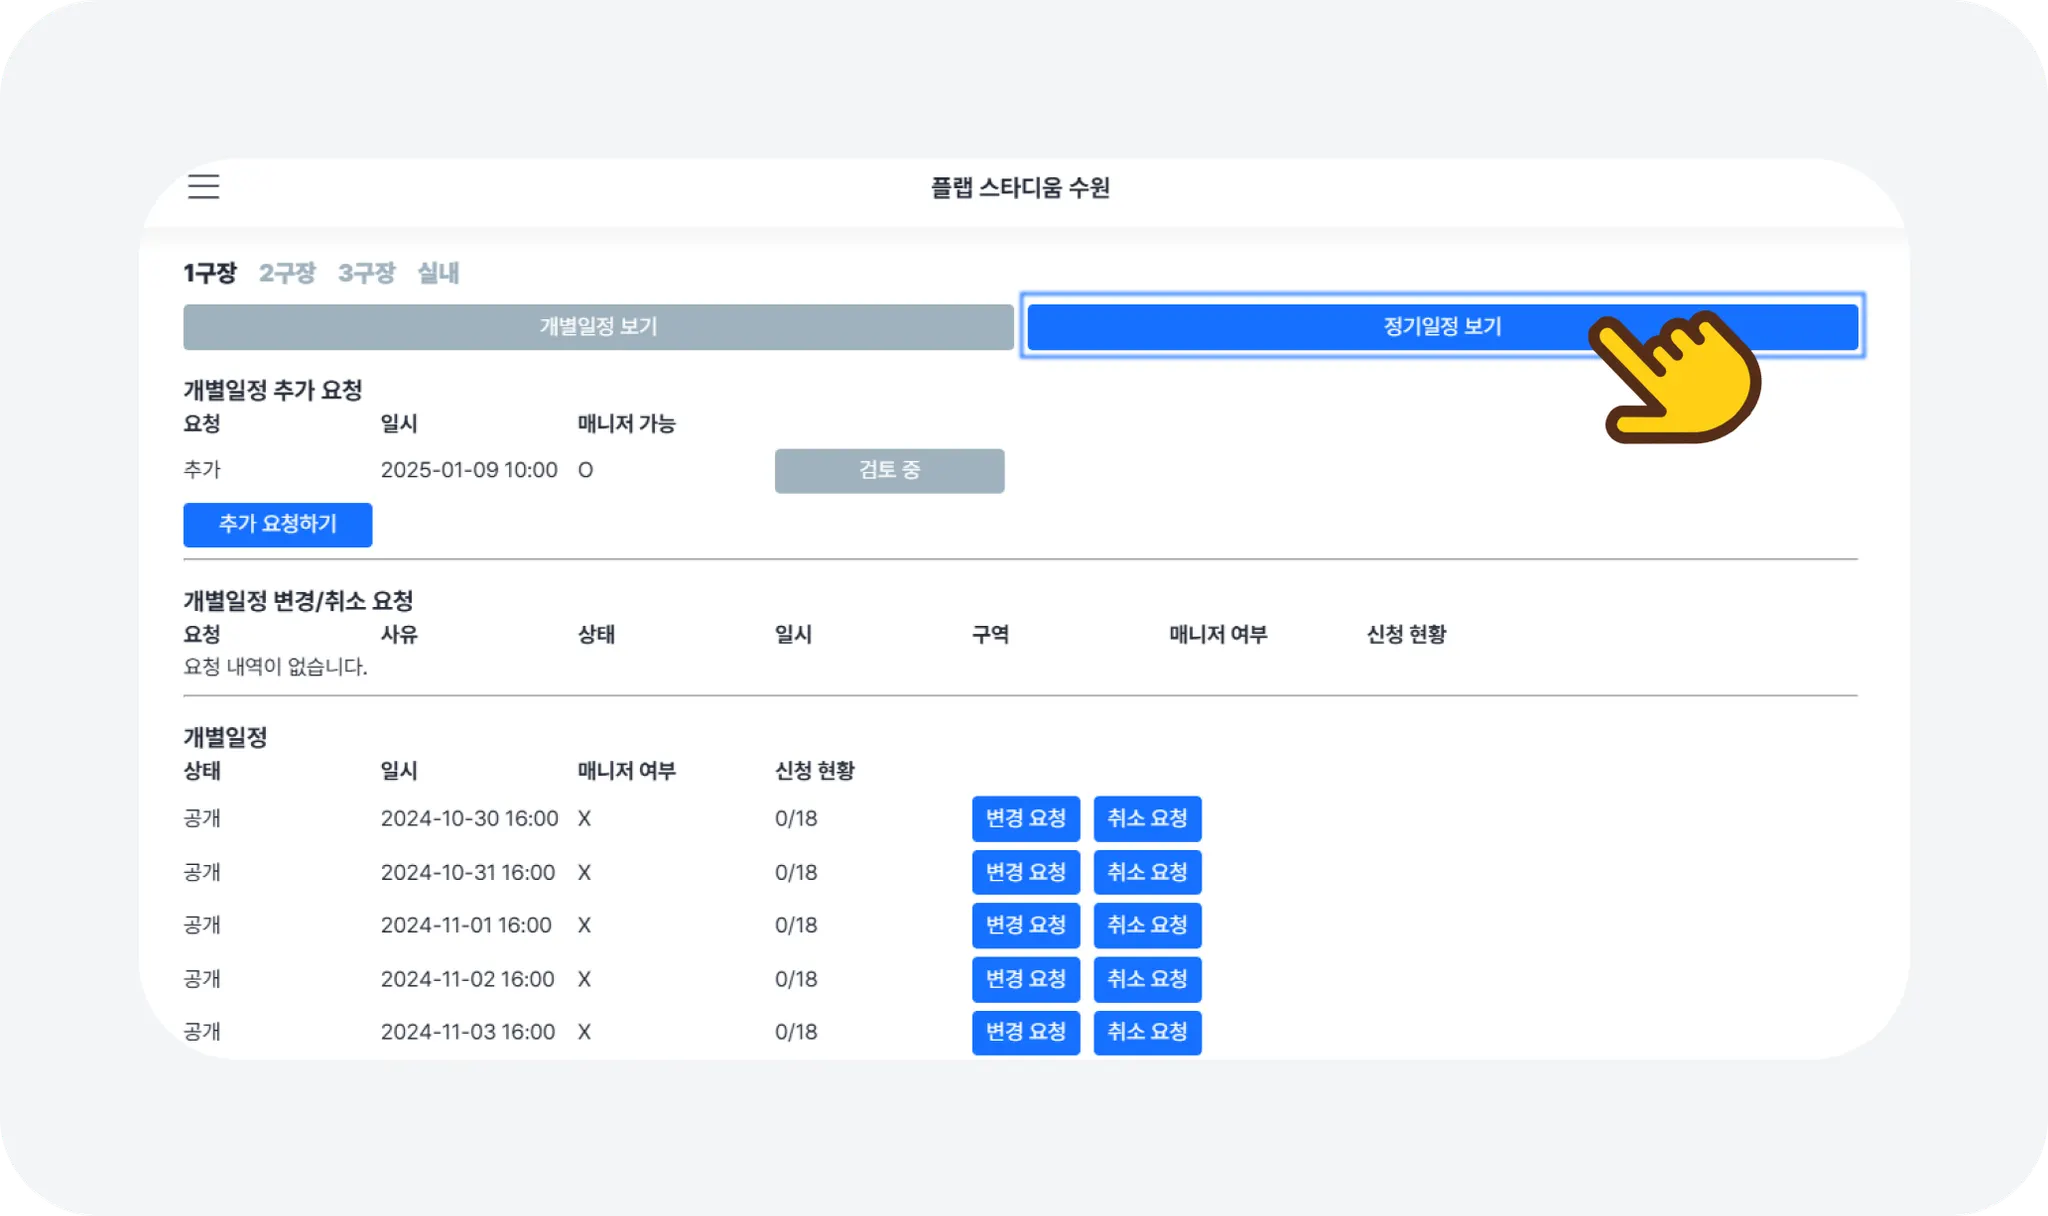2048x1216 pixels.
Task: Switch to the 3구장 tab
Action: 366,273
